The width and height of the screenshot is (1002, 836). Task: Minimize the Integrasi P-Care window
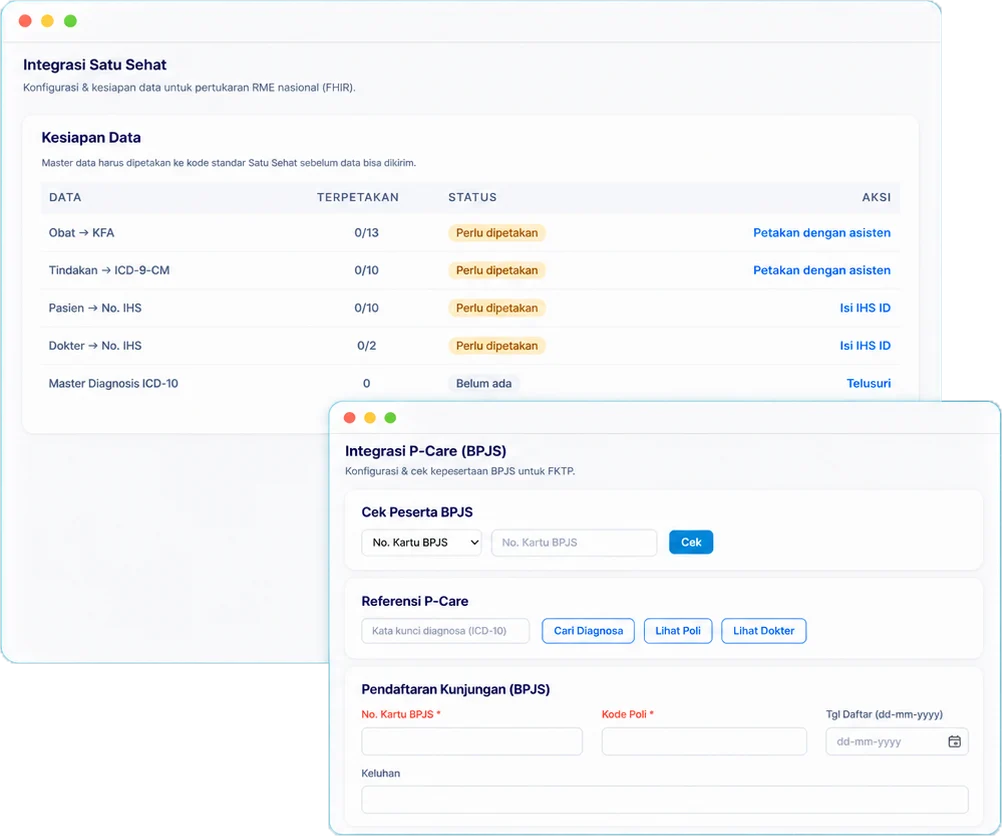[x=370, y=417]
